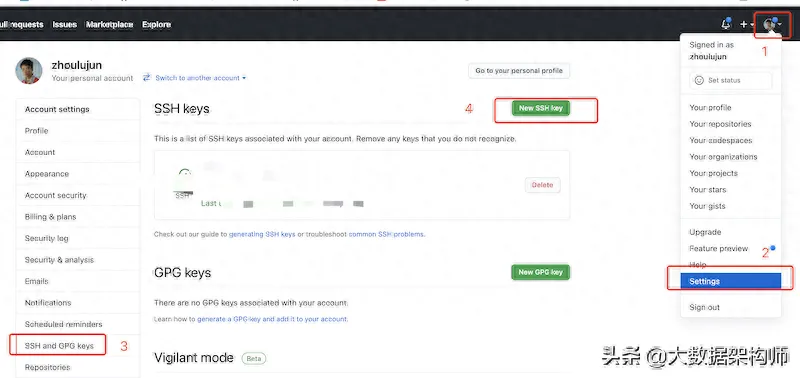
Task: Open Help in user menu
Action: point(731,265)
